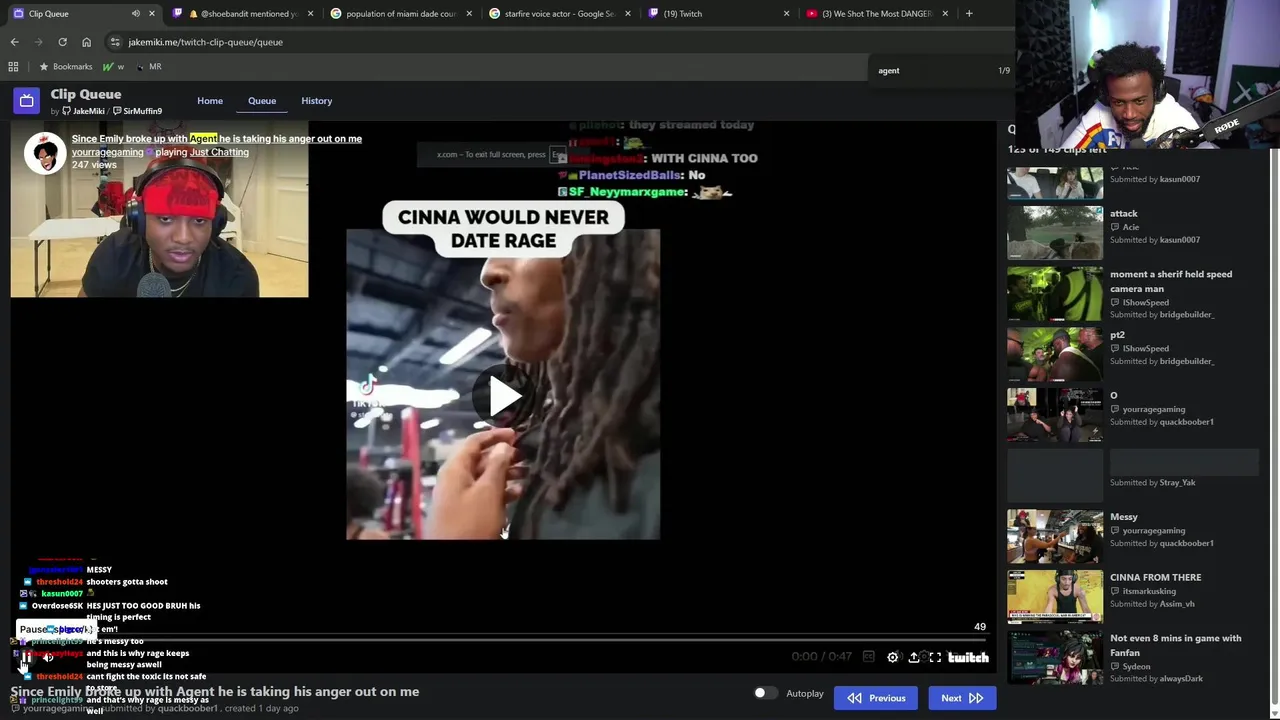Toggle Autoplay switch

click(x=765, y=693)
